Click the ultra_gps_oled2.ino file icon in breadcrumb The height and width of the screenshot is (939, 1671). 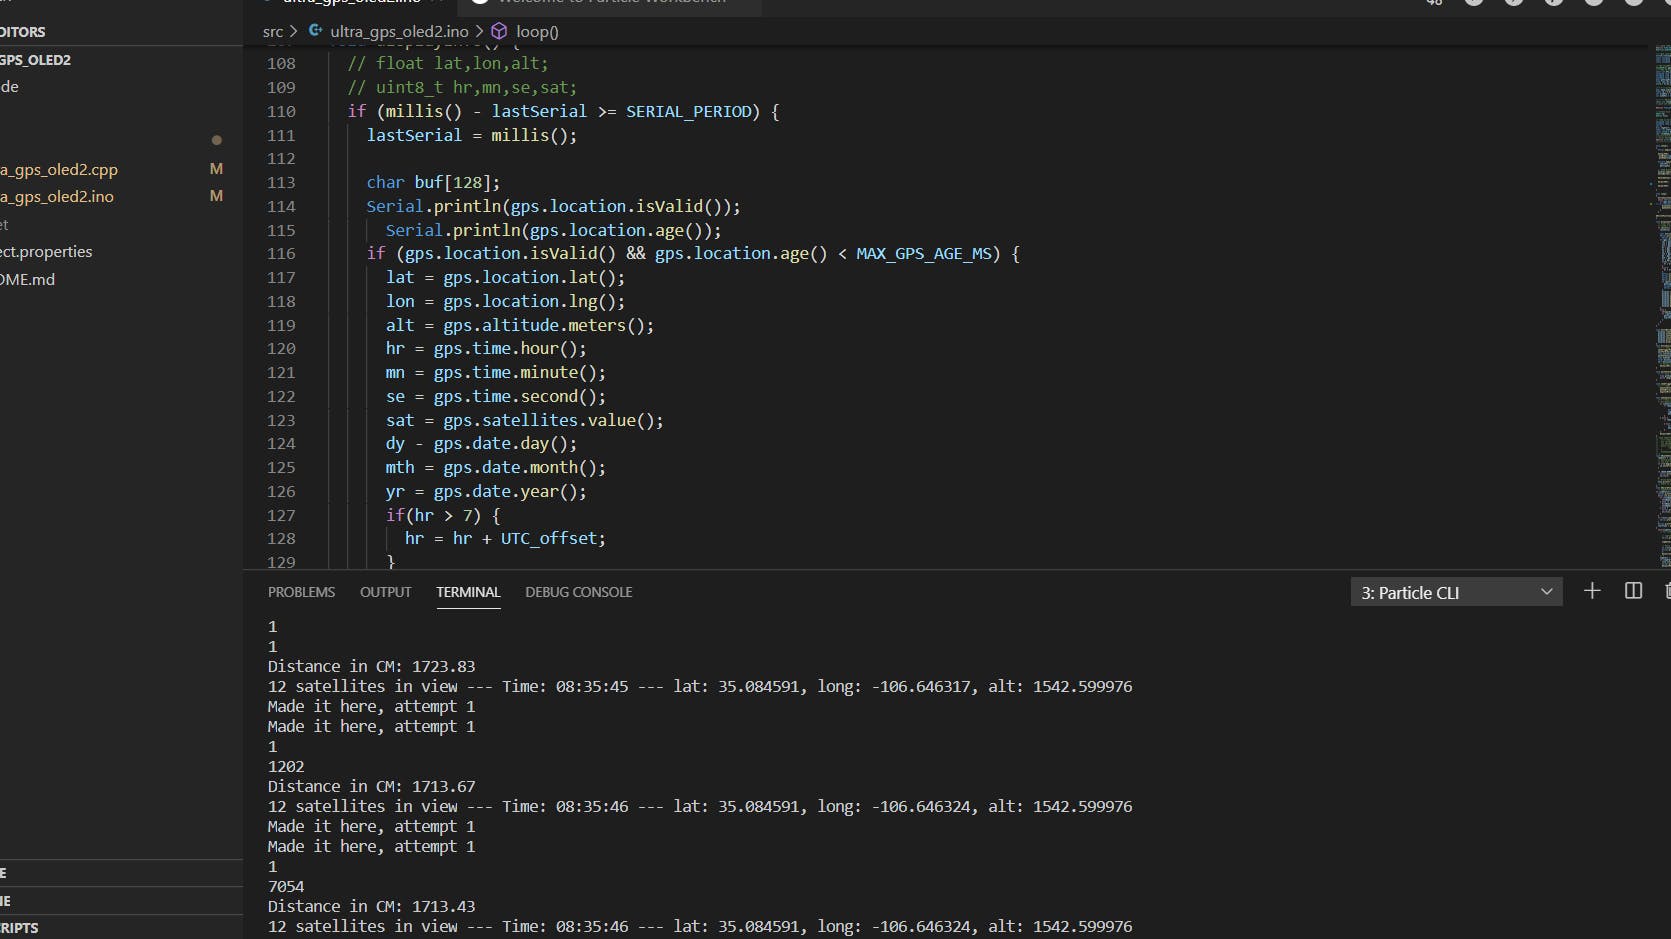coord(316,31)
